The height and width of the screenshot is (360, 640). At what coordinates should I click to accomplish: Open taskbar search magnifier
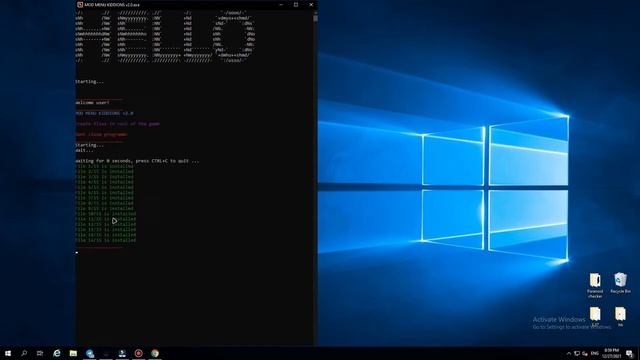24,353
